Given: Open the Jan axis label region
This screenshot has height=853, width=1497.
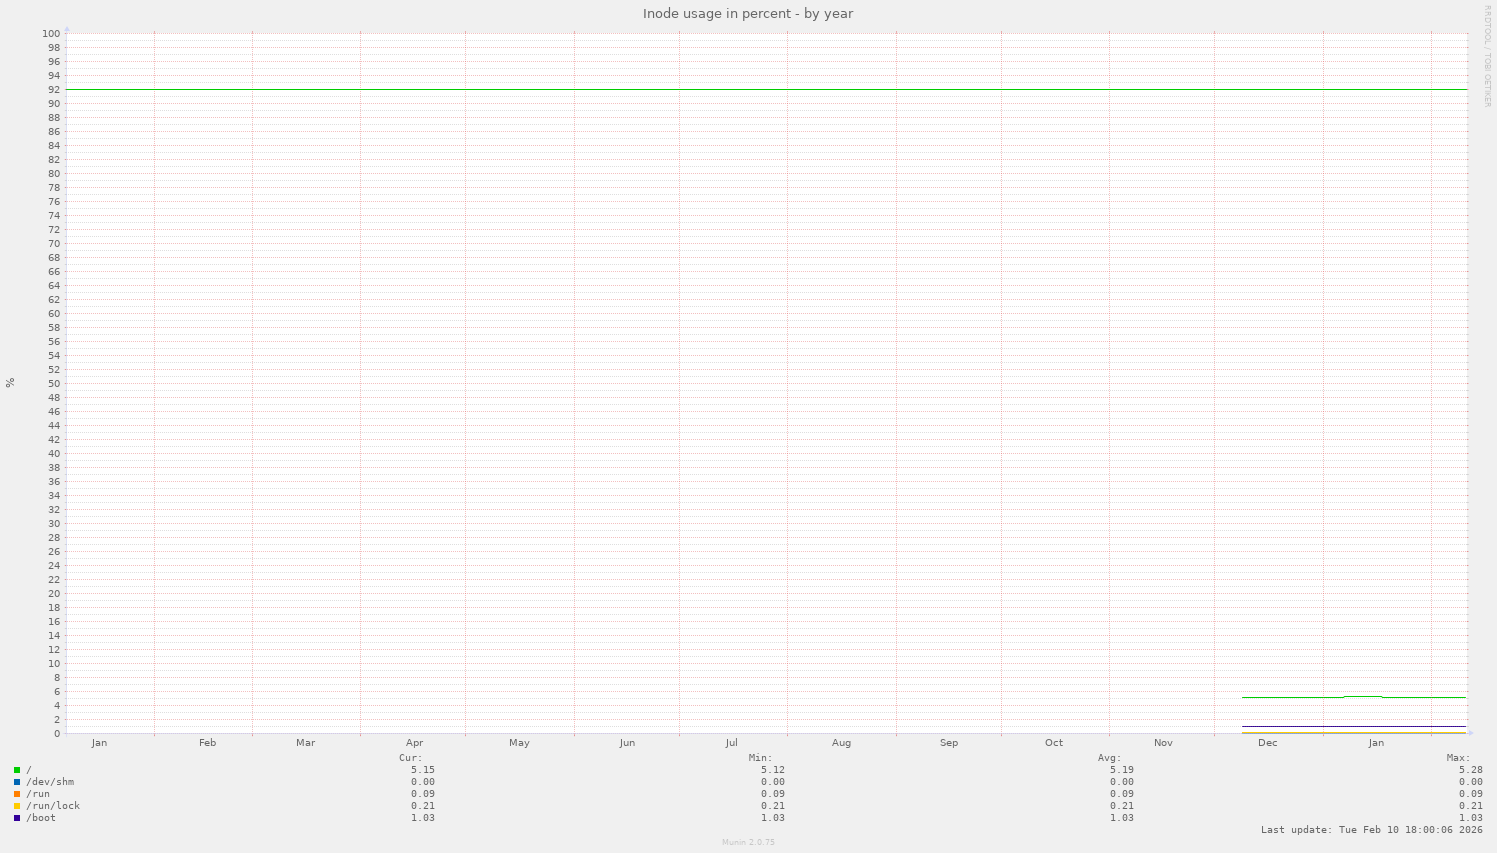Looking at the screenshot, I should 1376,742.
